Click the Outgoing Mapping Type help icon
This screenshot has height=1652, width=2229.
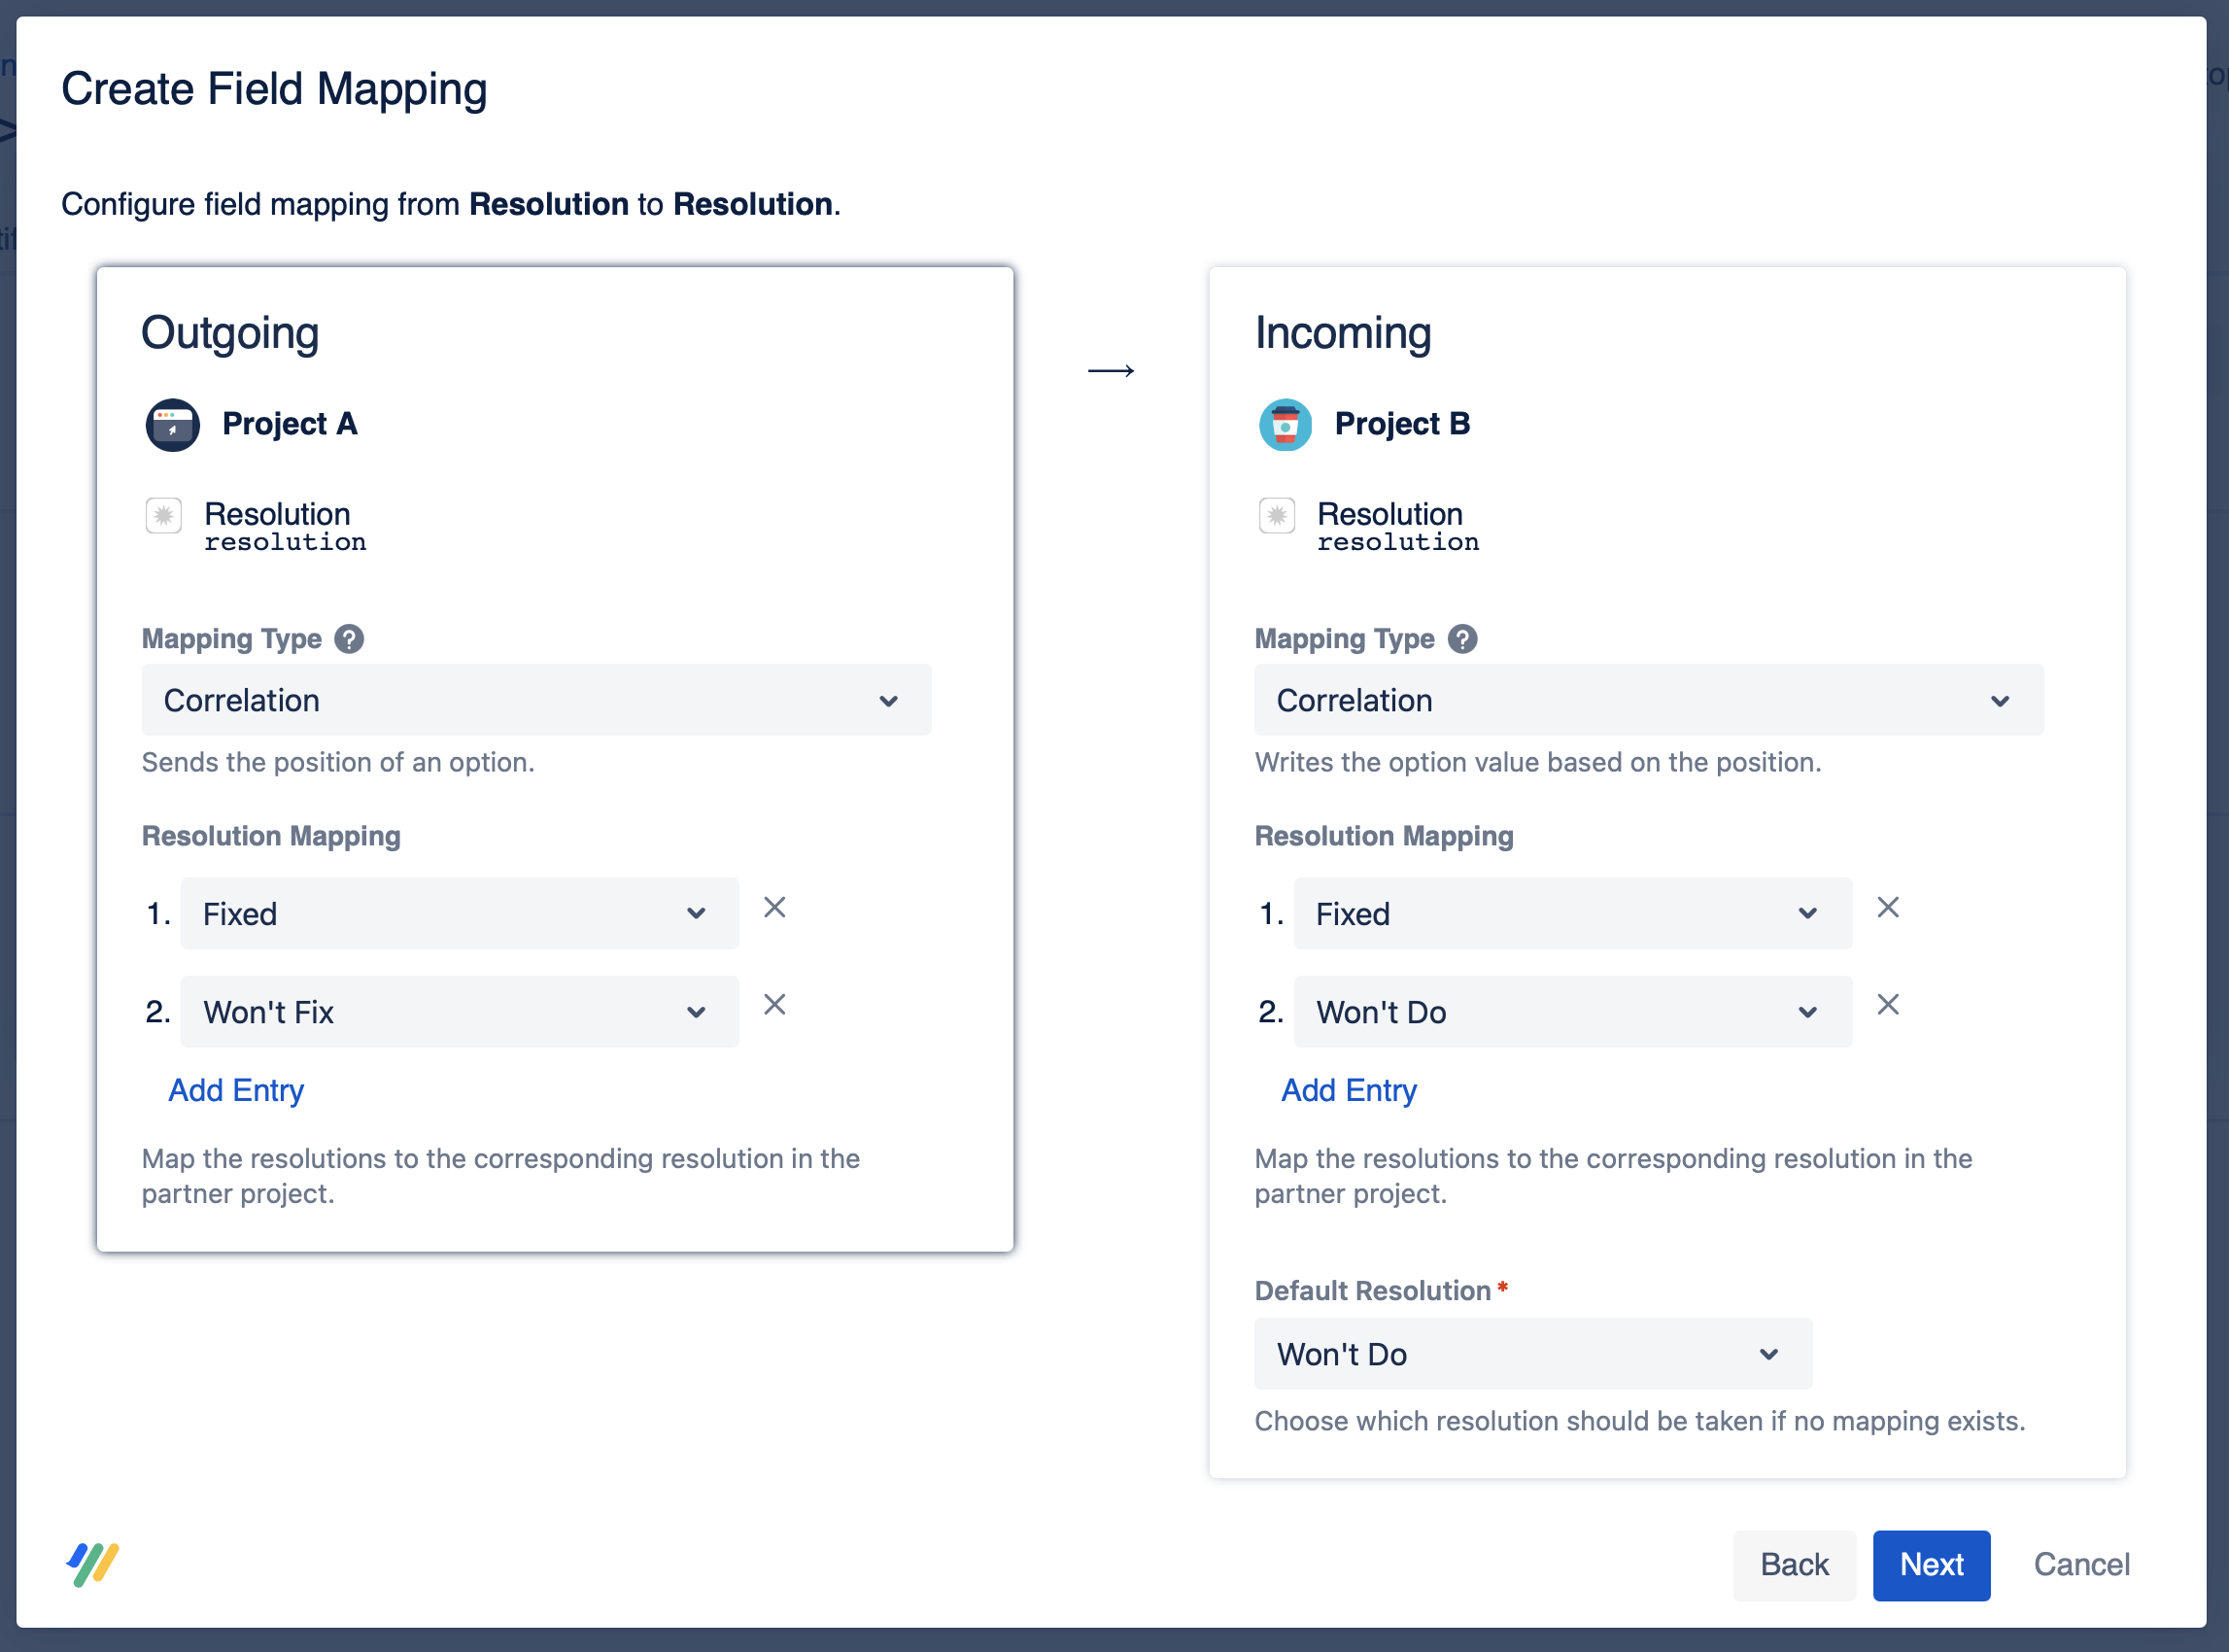[349, 639]
